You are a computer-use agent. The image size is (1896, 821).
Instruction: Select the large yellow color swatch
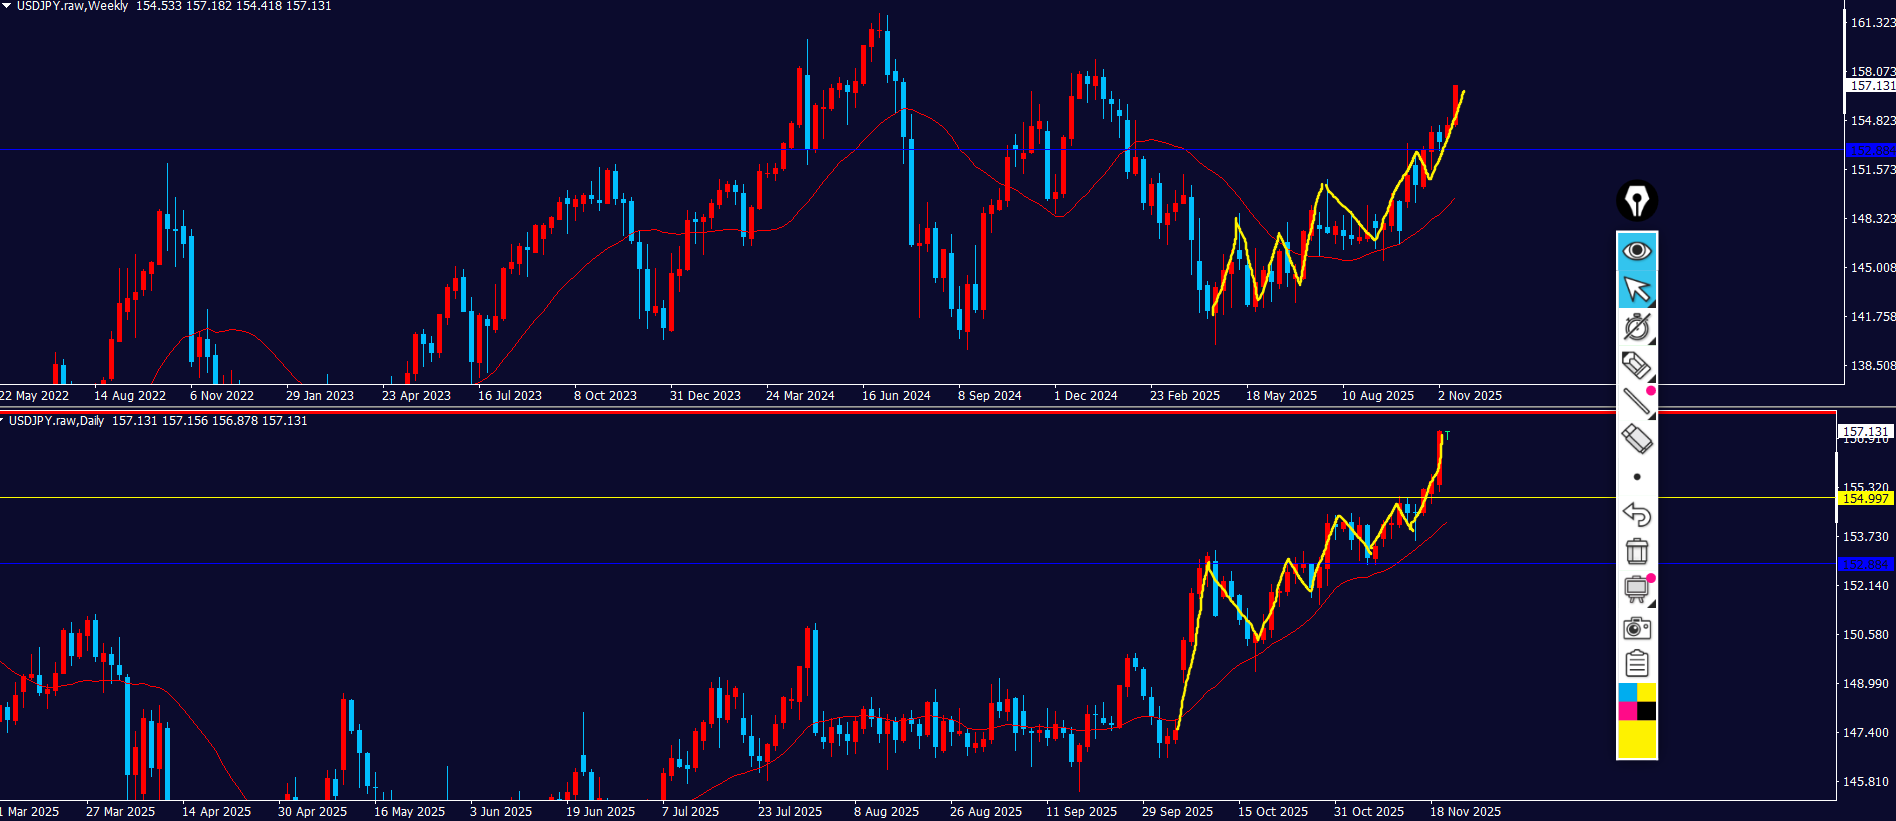1637,740
